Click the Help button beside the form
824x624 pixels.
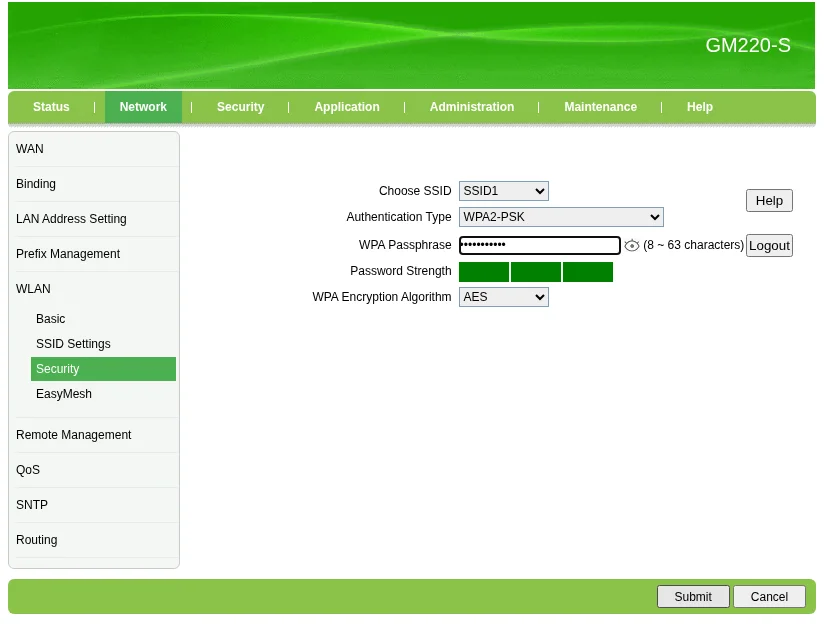click(769, 201)
